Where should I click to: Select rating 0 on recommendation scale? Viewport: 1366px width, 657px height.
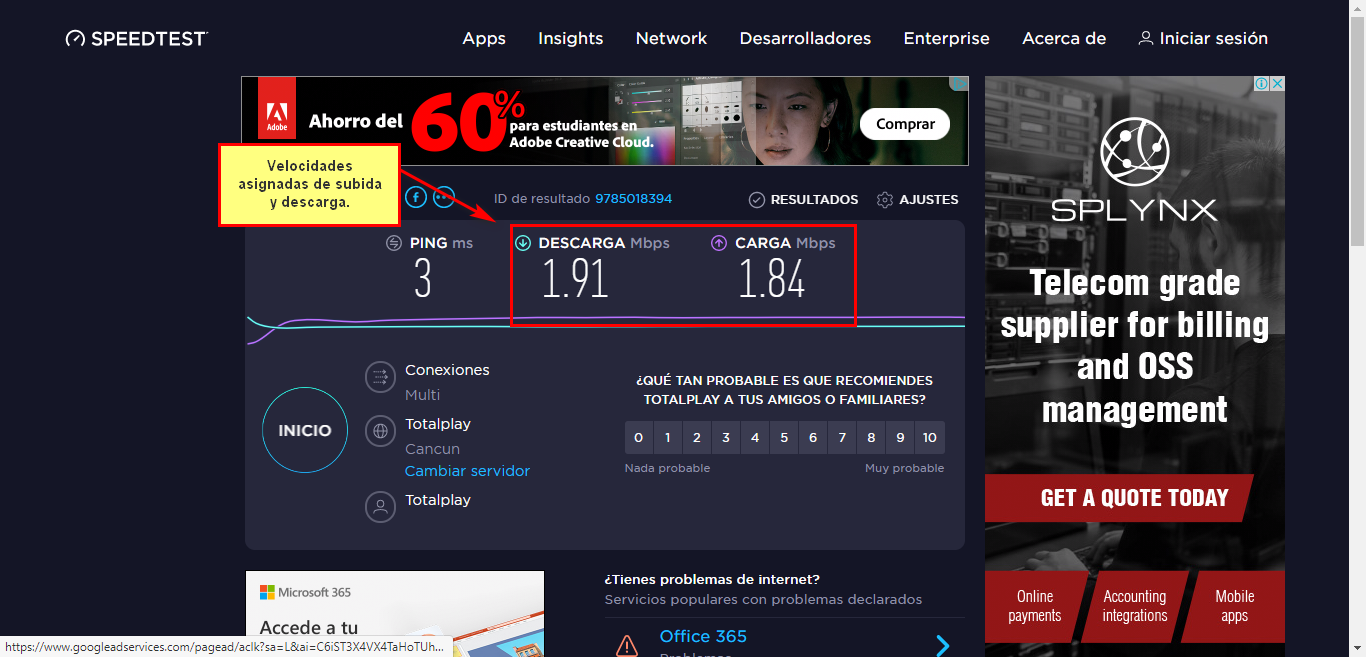(639, 438)
